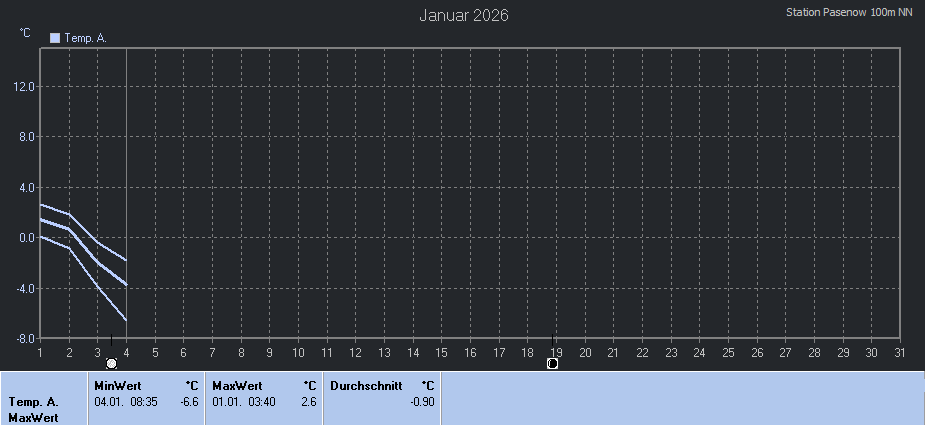Select the Durchschnitt column header
This screenshot has height=425, width=925.
[366, 385]
